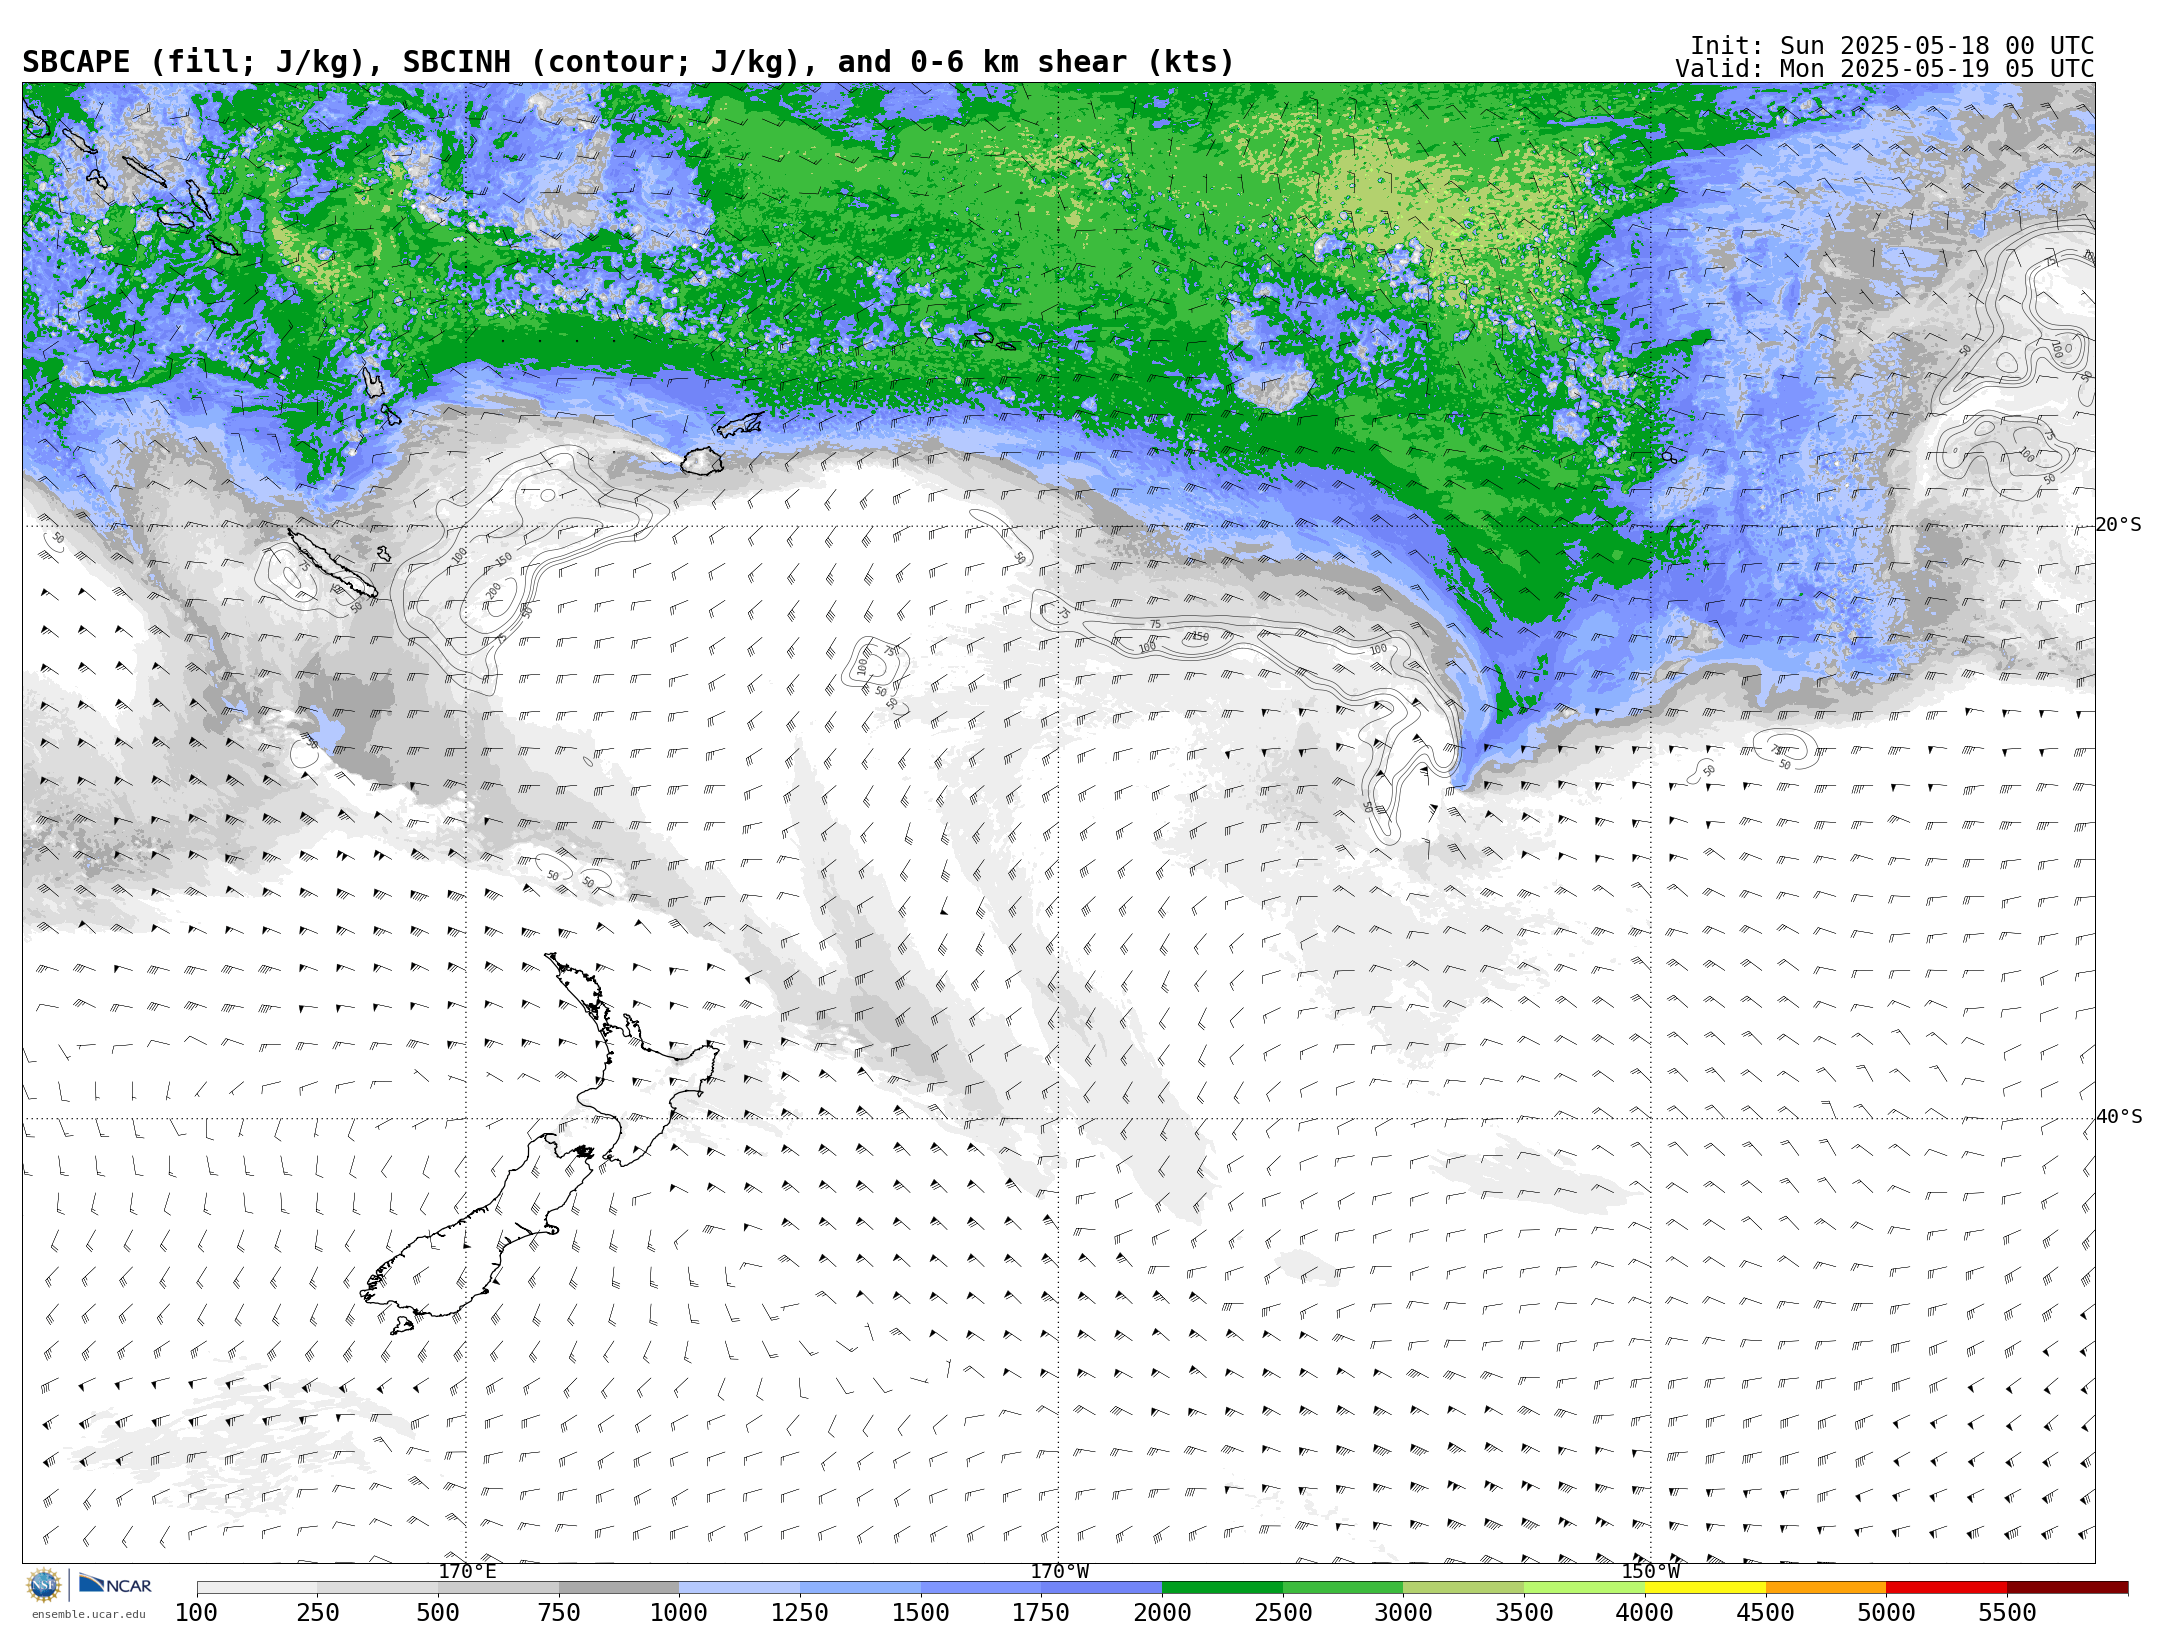Select the dark red 5500+ color swatch
The width and height of the screenshot is (2160, 1626).
point(2067,1587)
